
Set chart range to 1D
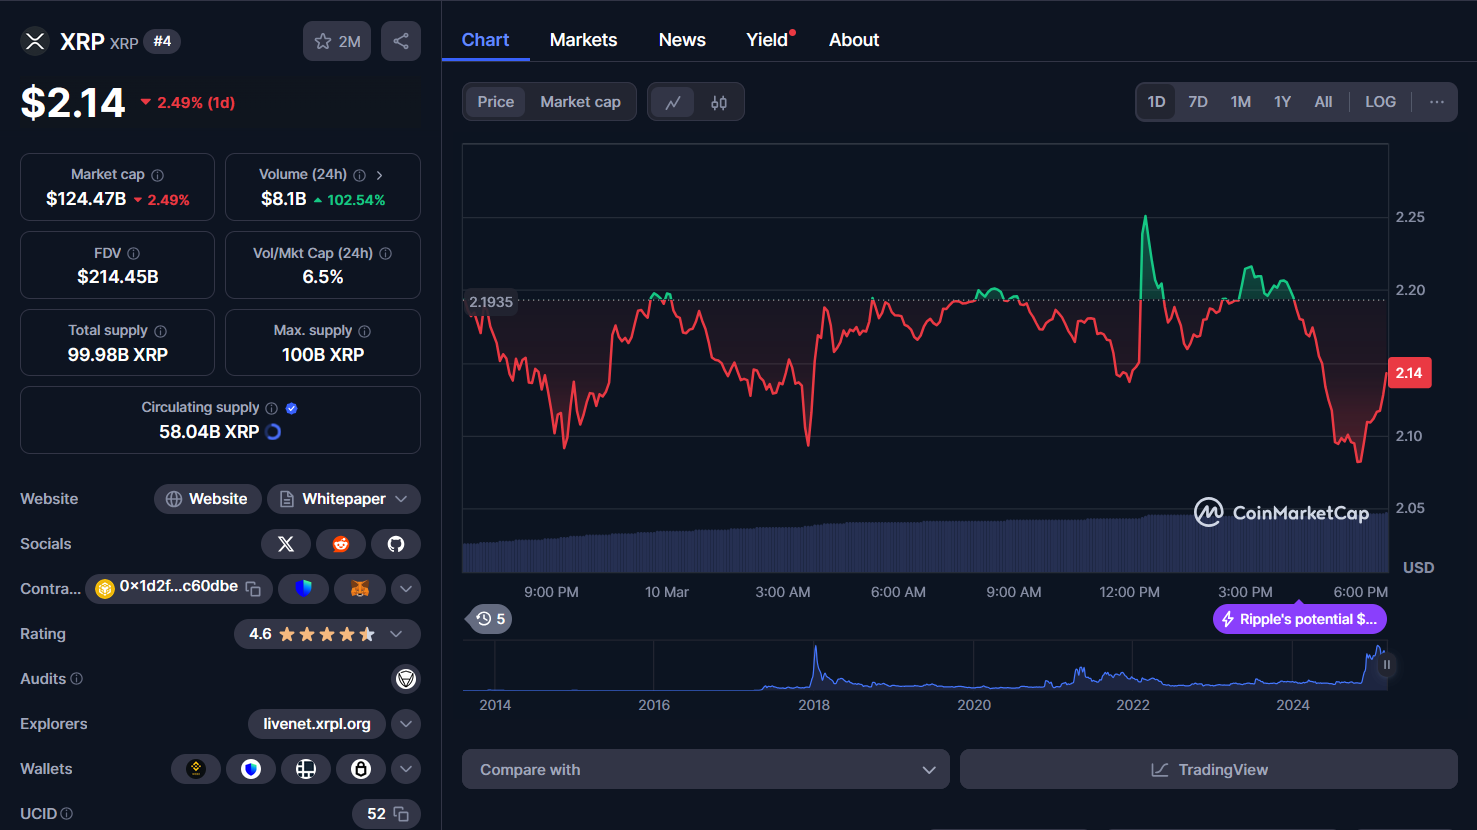pos(1156,102)
